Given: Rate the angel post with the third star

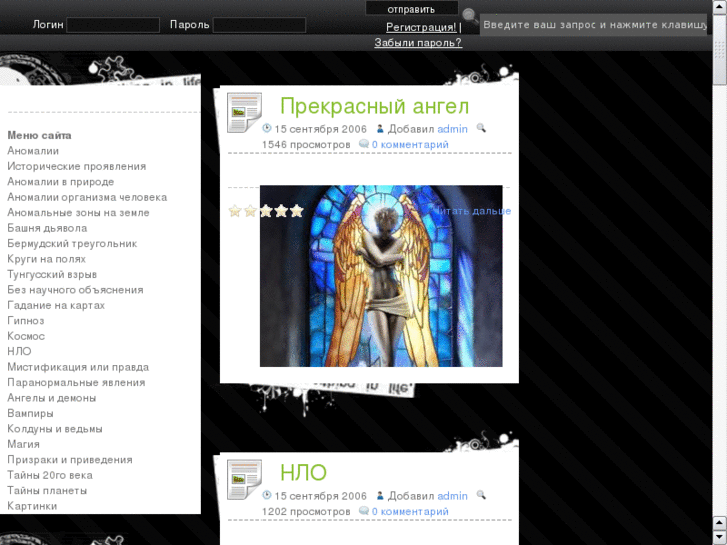Looking at the screenshot, I should pos(266,211).
